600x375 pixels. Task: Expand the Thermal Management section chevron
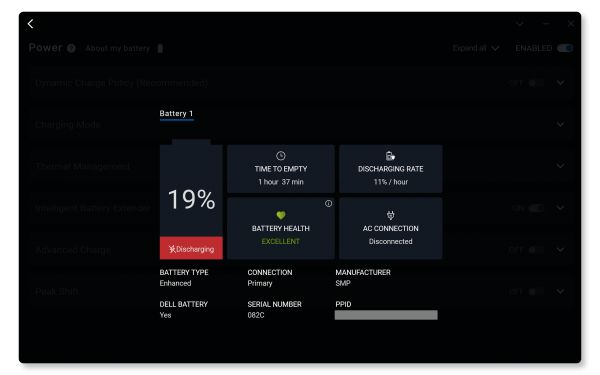pyautogui.click(x=560, y=166)
